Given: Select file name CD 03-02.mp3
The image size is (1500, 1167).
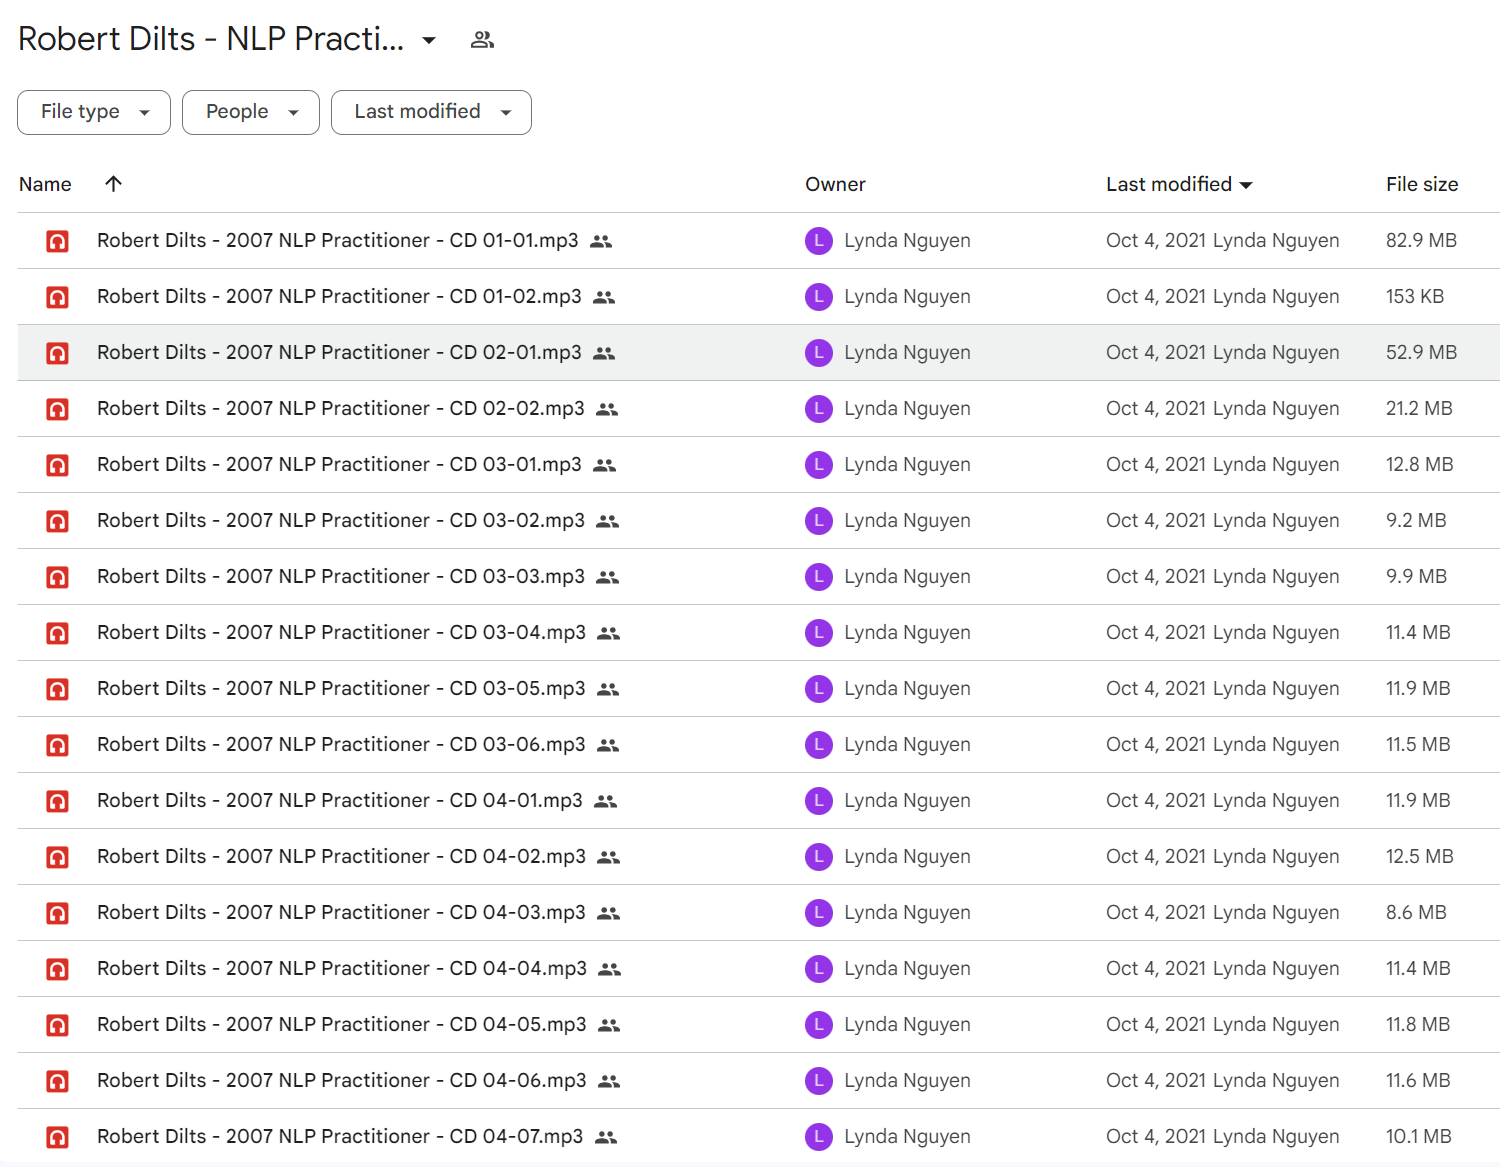Looking at the screenshot, I should (x=341, y=520).
